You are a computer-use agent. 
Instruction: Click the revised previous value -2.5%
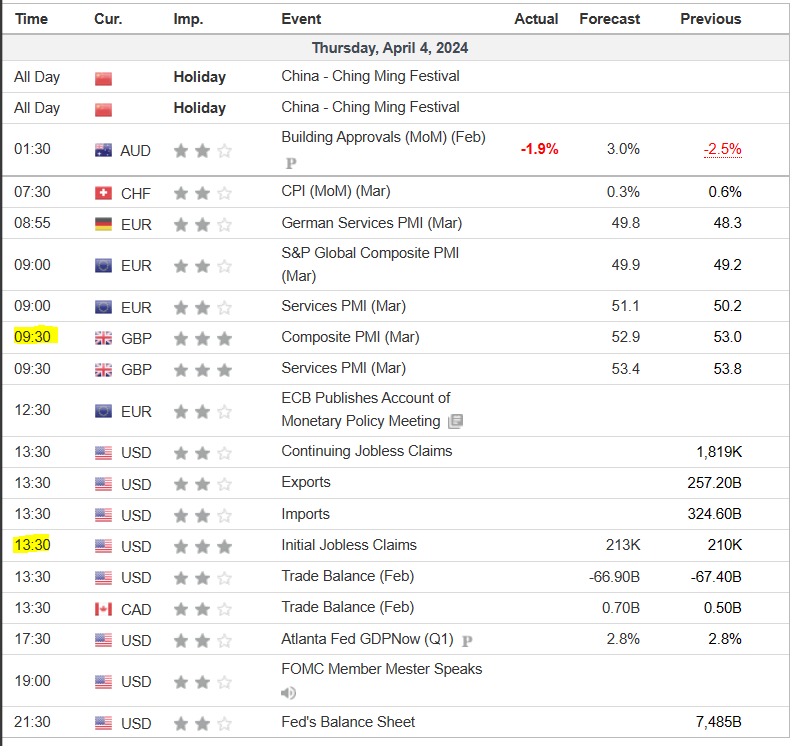coord(722,149)
